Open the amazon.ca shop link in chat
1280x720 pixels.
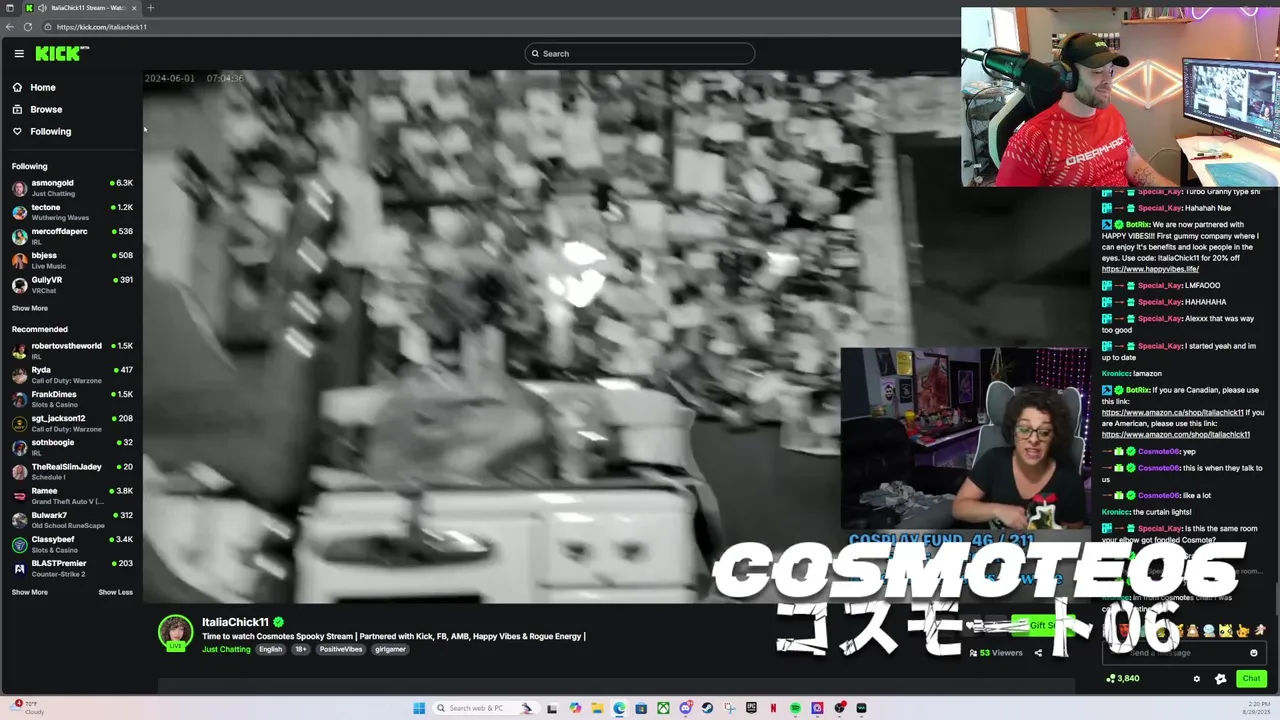[1172, 412]
